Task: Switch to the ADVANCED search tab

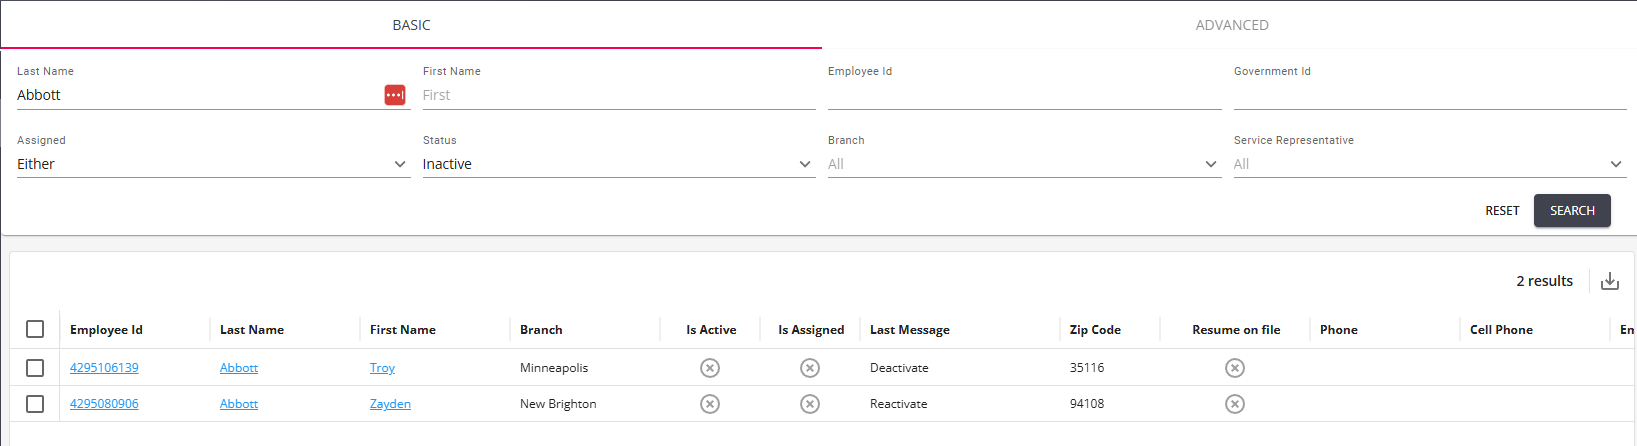Action: click(x=1231, y=25)
